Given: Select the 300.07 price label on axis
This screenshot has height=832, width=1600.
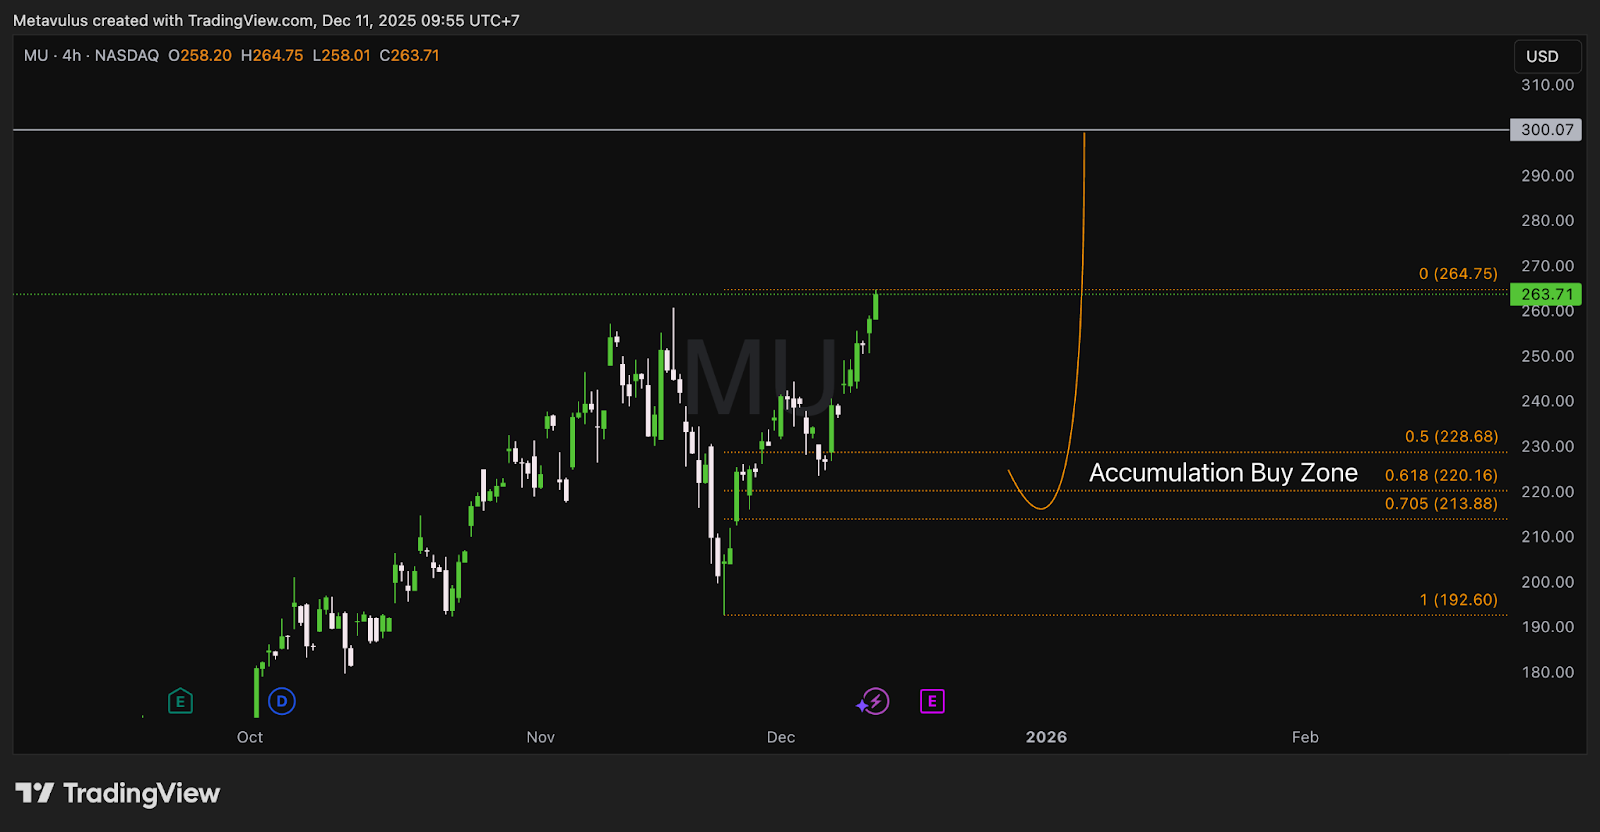Looking at the screenshot, I should (x=1546, y=130).
